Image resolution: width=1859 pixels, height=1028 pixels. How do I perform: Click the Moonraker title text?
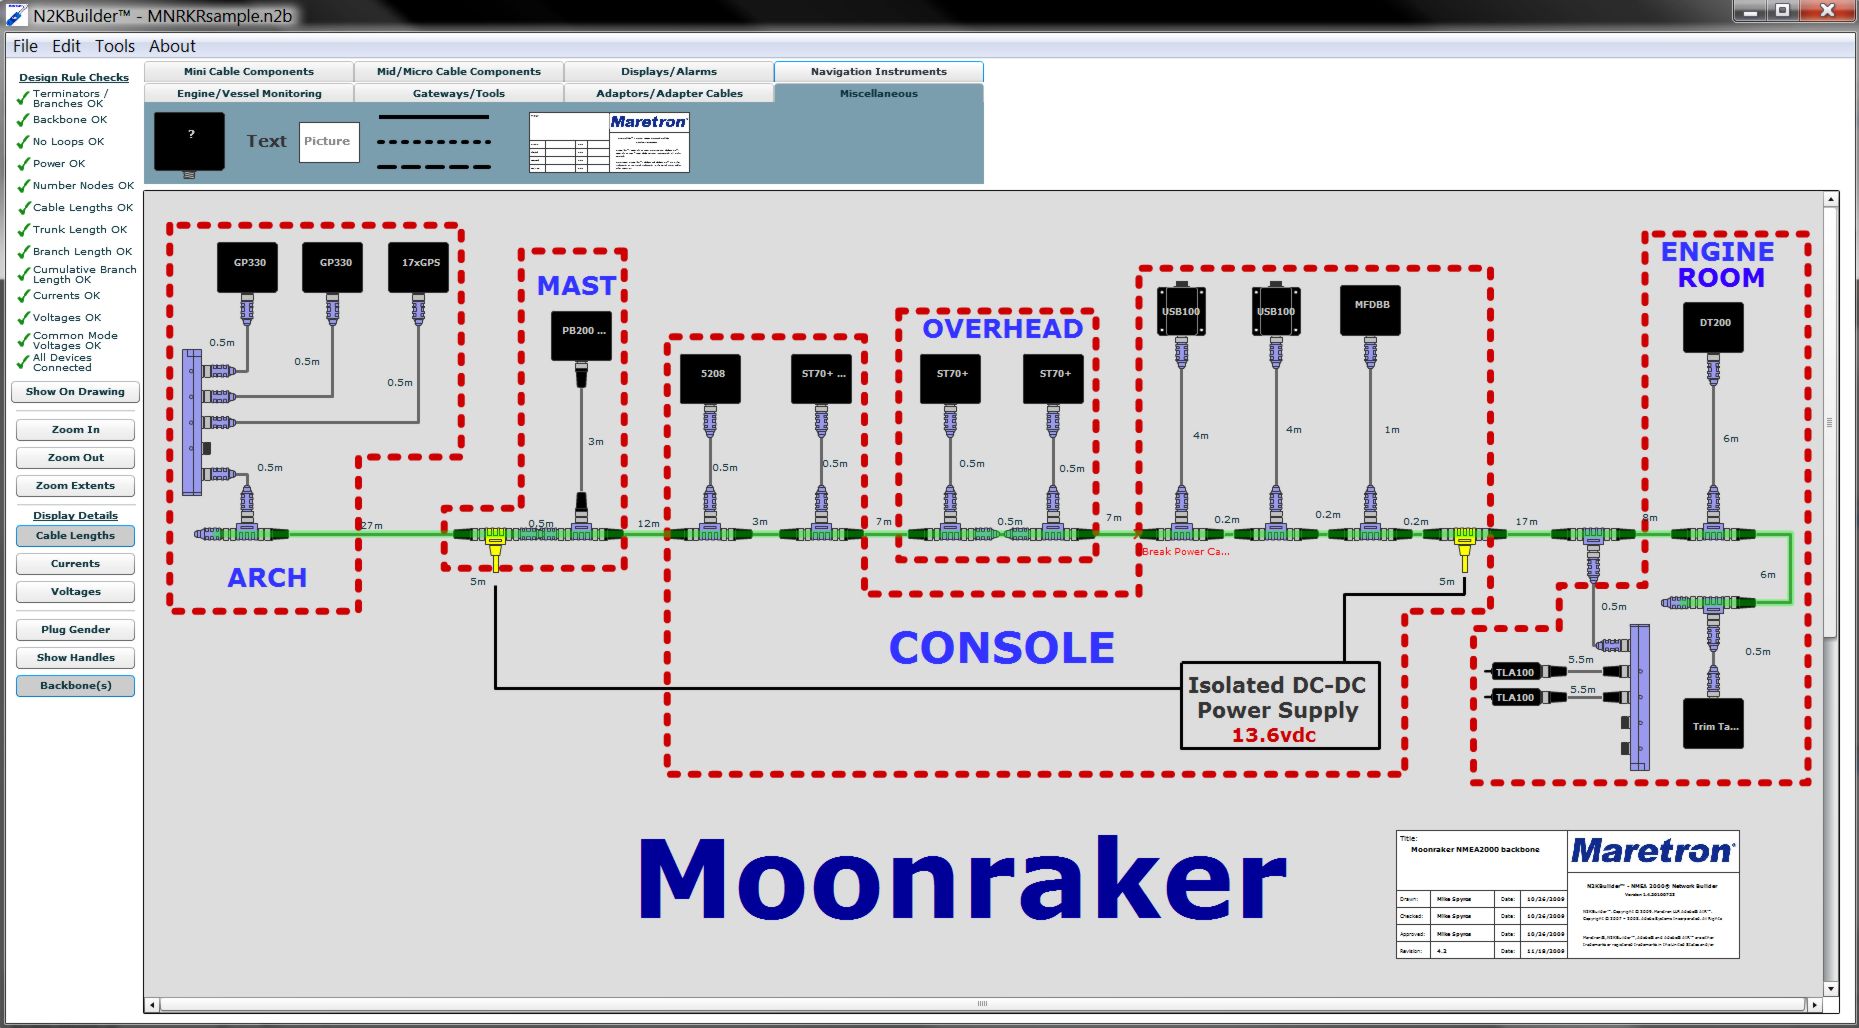coord(962,880)
